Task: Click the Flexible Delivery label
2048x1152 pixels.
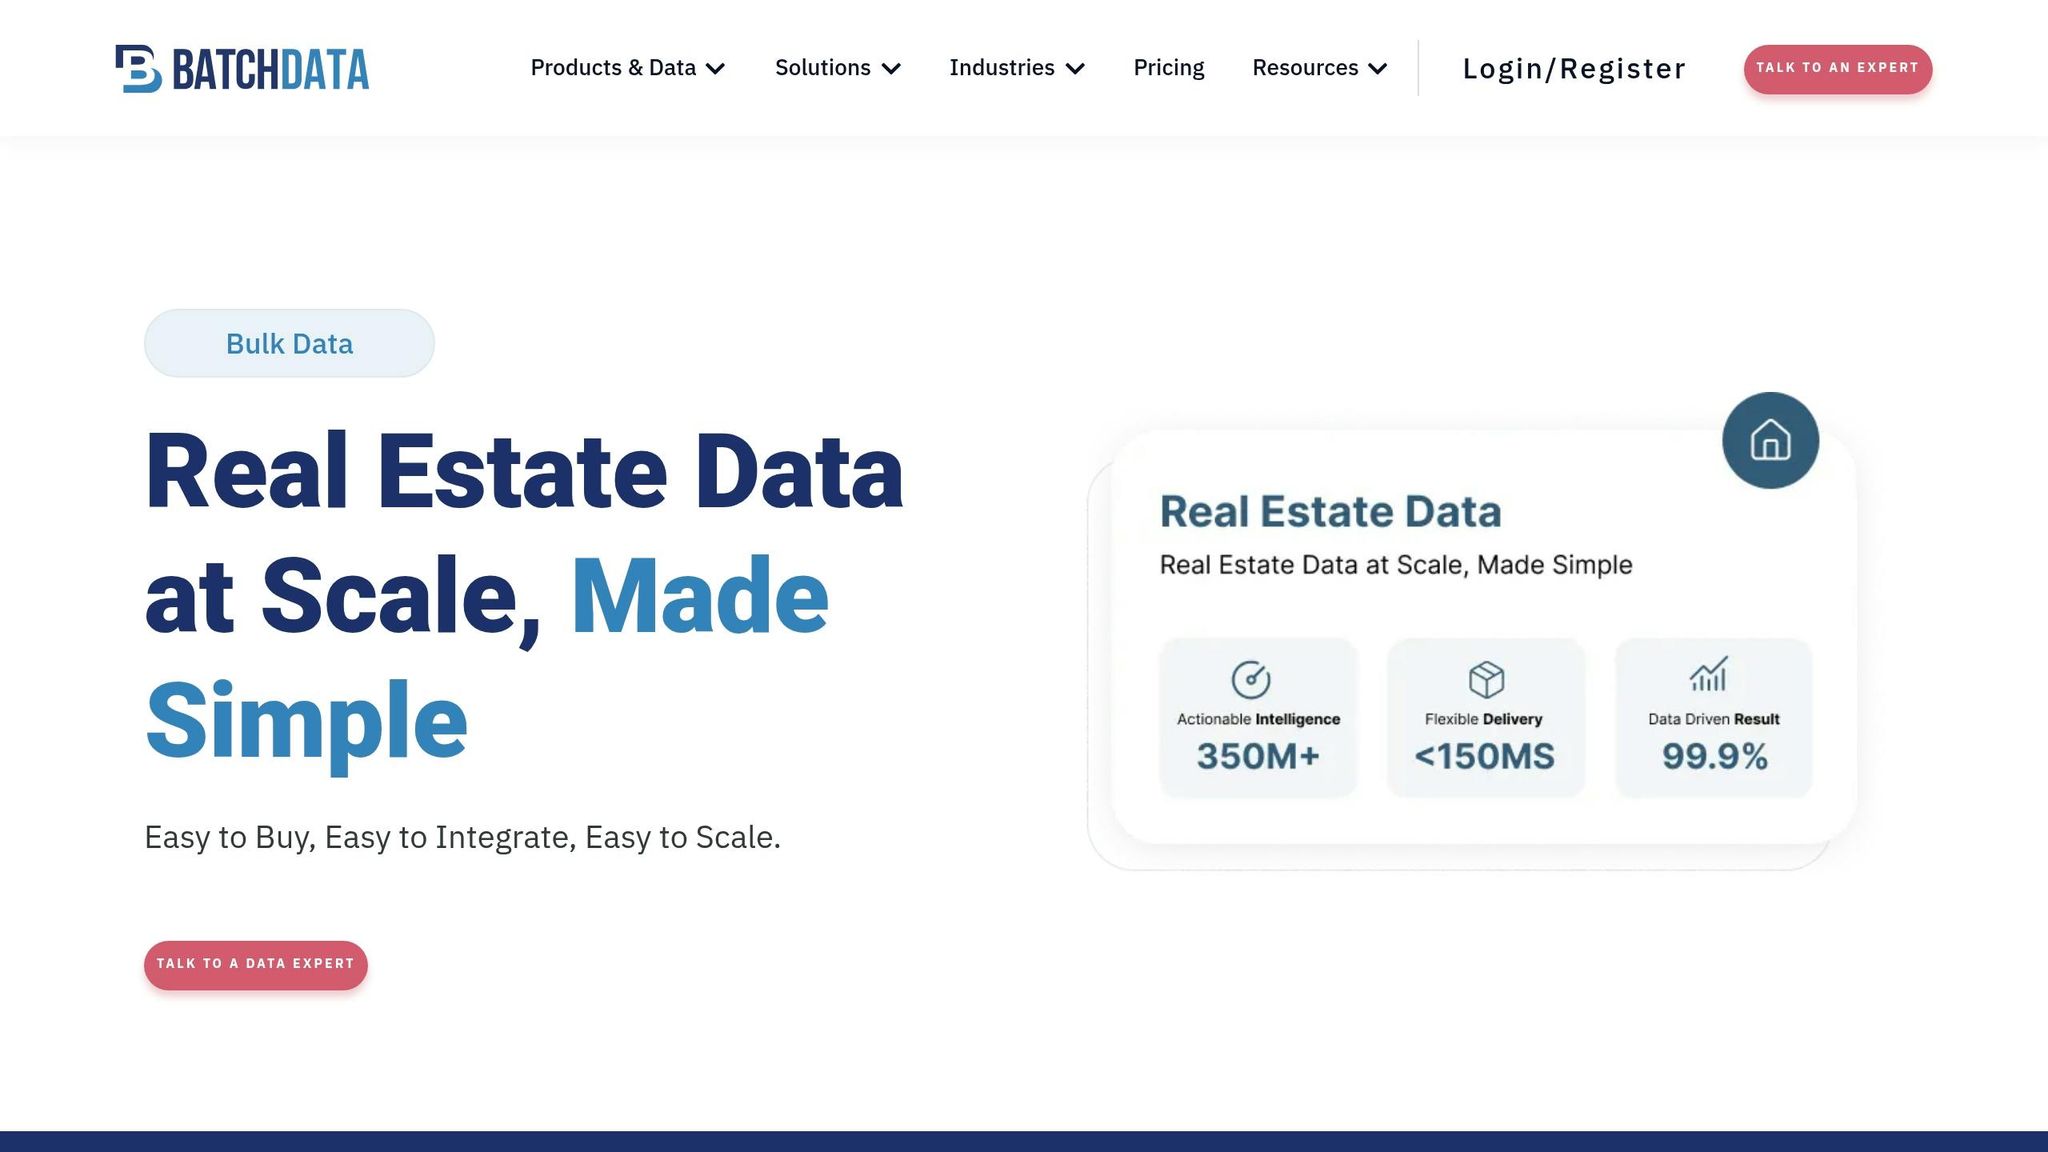Action: (1484, 719)
